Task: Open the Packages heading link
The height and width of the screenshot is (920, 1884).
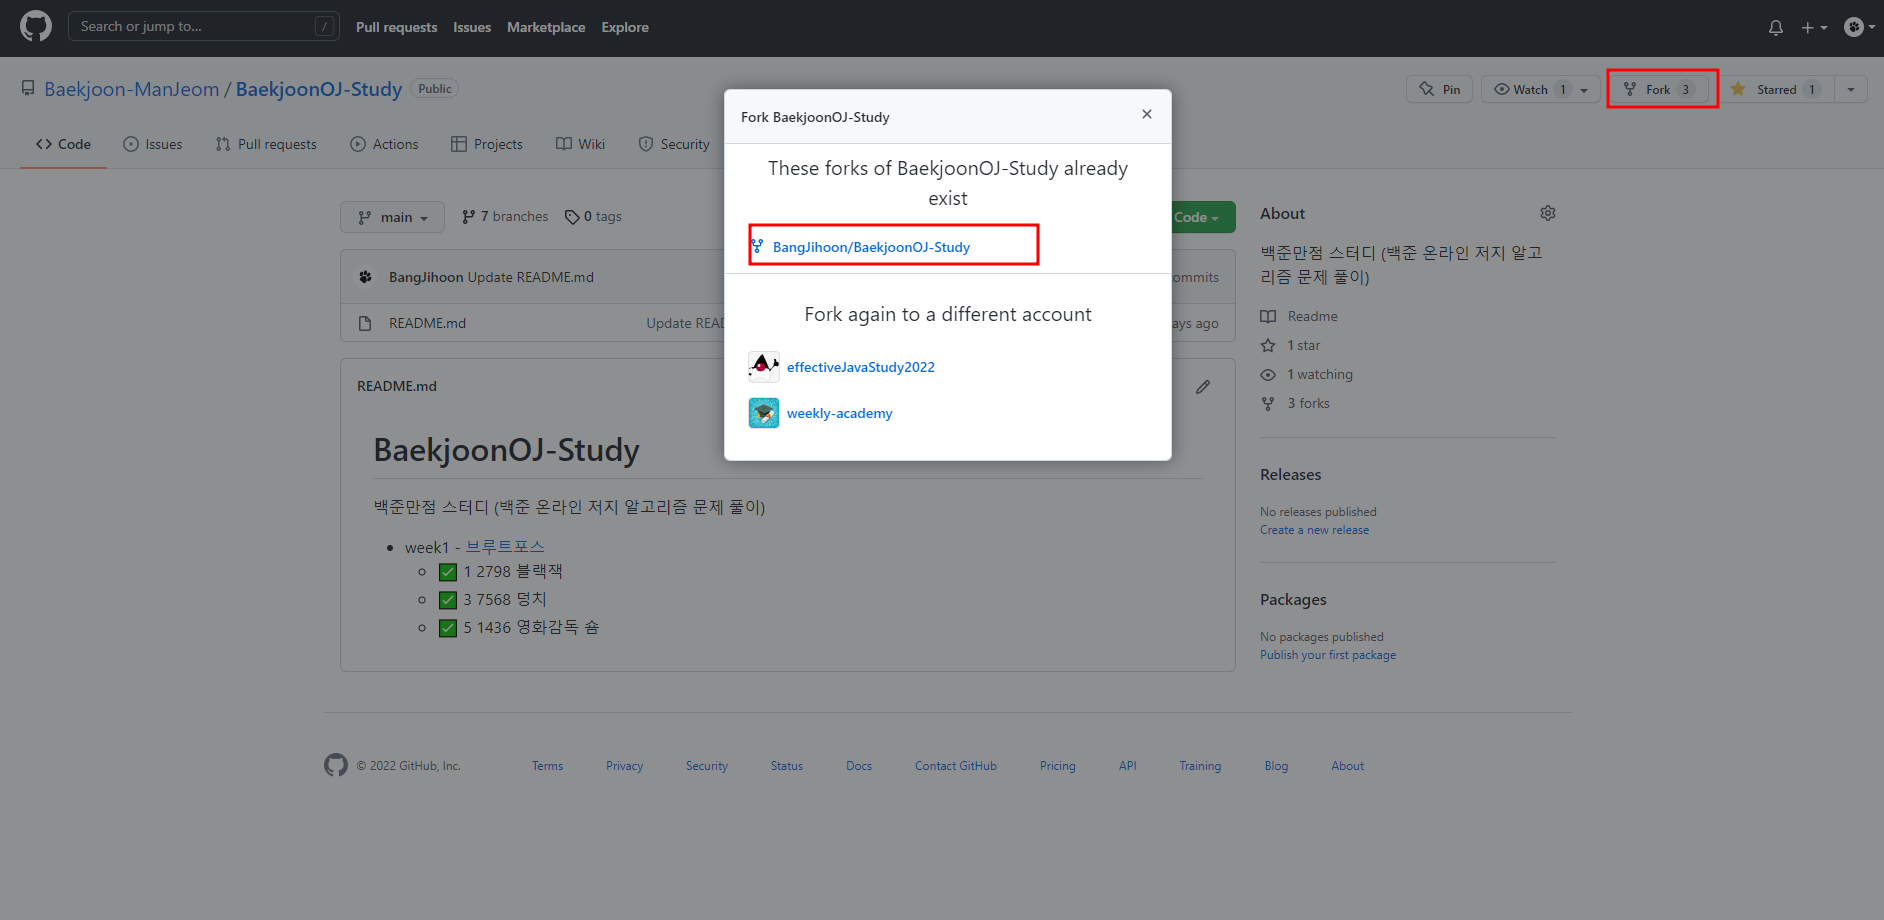Action: (x=1293, y=600)
